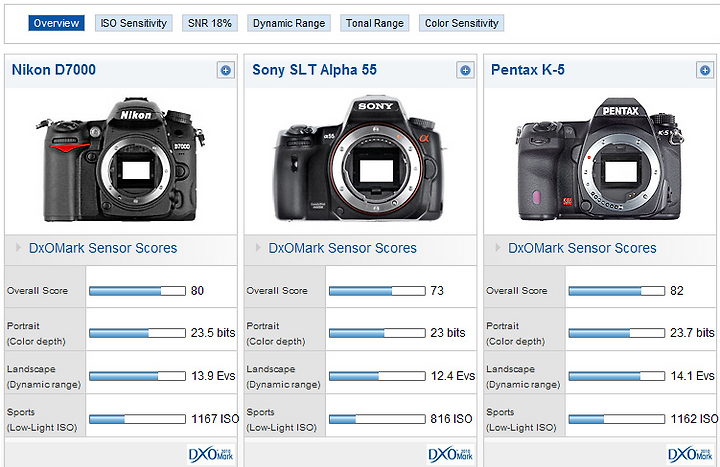
Task: Click the plus icon on Sony SLT Alpha 55 card
Action: (x=465, y=70)
